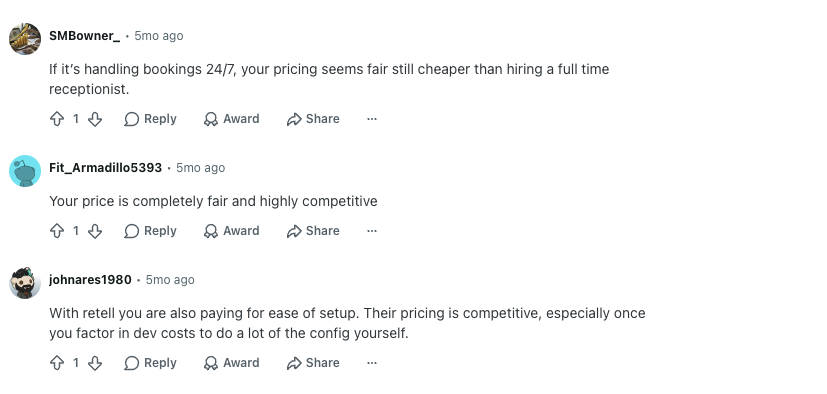Open more options on SMBowner_'s comment
Screen dimensions: 827x394
point(372,119)
